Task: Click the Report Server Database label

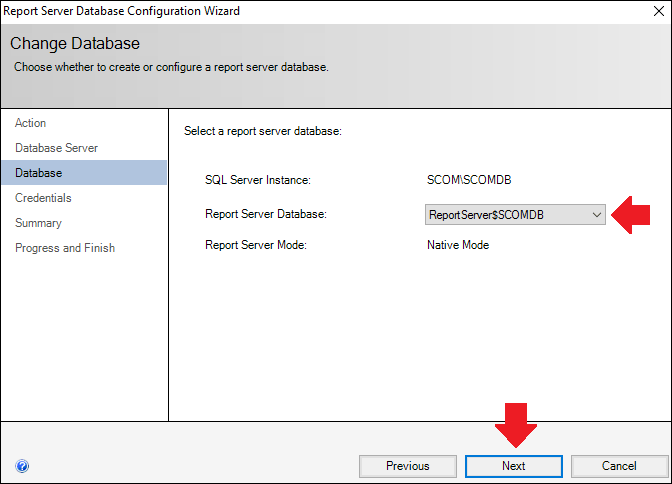Action: pos(266,214)
